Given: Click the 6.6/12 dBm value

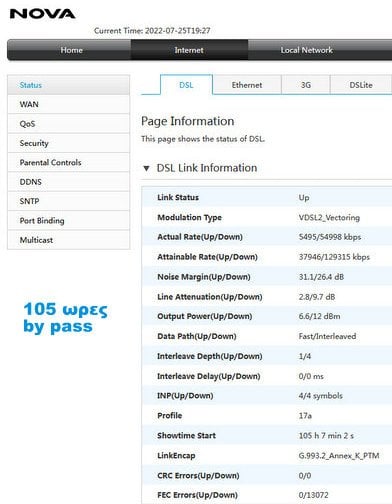Looking at the screenshot, I should [x=319, y=316].
